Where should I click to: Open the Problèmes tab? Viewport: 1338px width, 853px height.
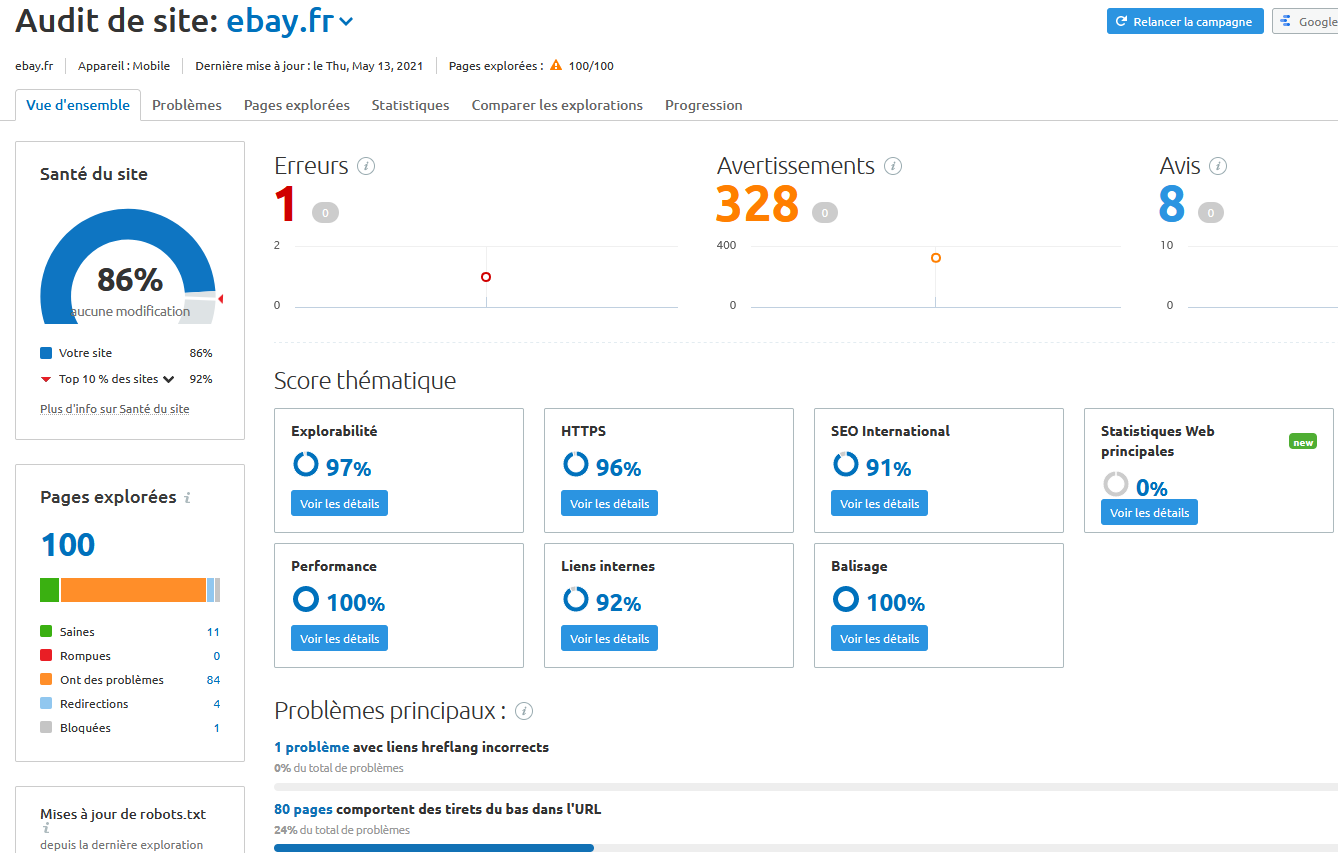(187, 105)
